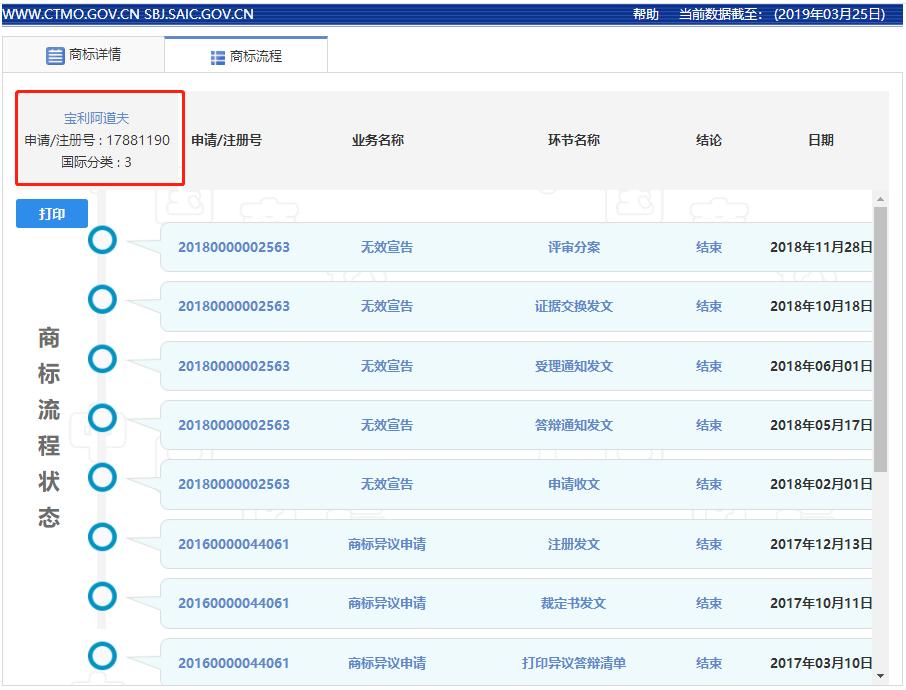The width and height of the screenshot is (906, 690).
Task: Open the 商标流程 tab
Action: (x=246, y=57)
